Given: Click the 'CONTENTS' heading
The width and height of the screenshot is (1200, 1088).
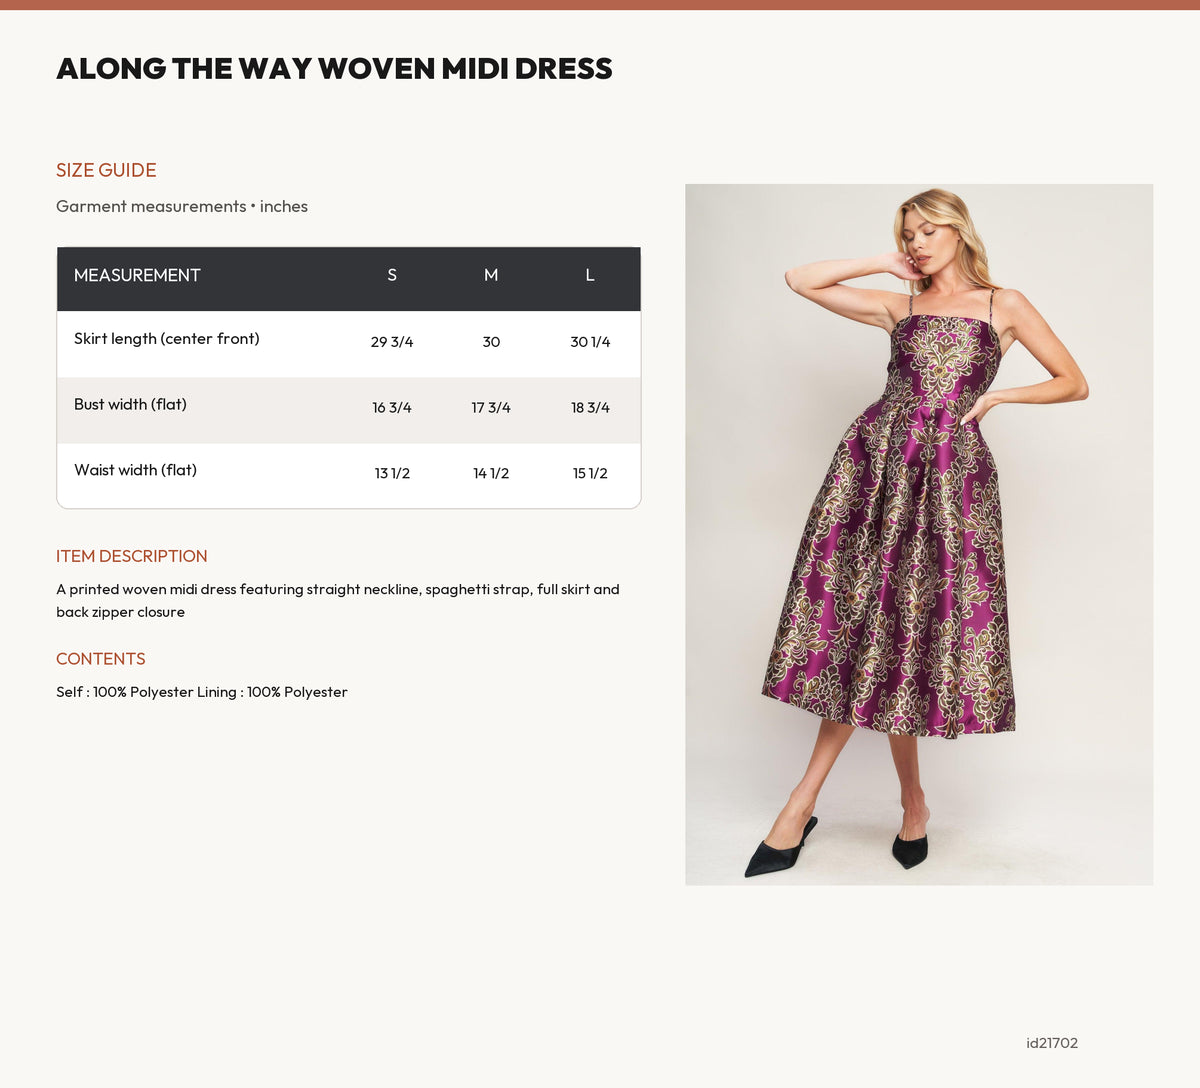Looking at the screenshot, I should tap(101, 659).
